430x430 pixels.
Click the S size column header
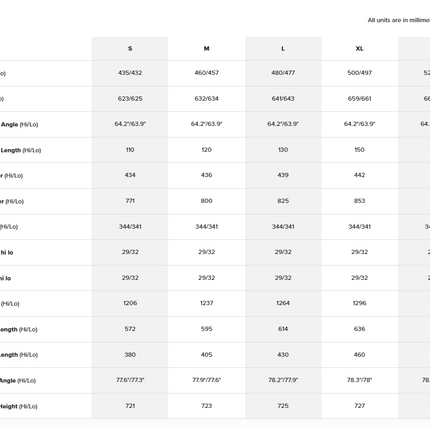[130, 49]
